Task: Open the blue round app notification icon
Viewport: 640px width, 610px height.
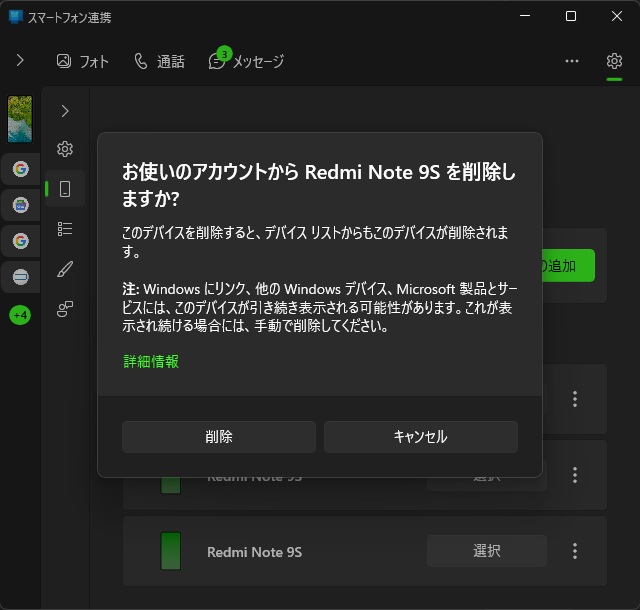Action: coord(20,277)
